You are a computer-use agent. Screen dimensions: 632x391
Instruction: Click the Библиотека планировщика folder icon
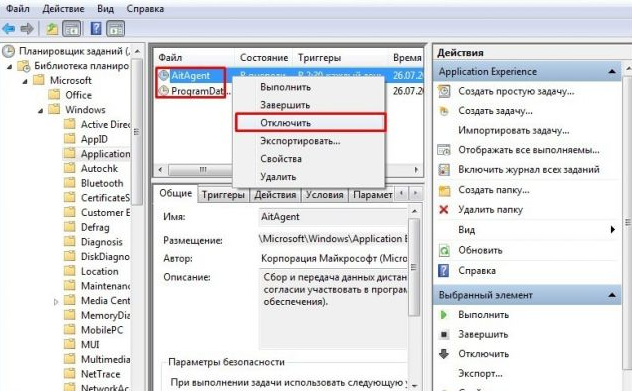24,66
